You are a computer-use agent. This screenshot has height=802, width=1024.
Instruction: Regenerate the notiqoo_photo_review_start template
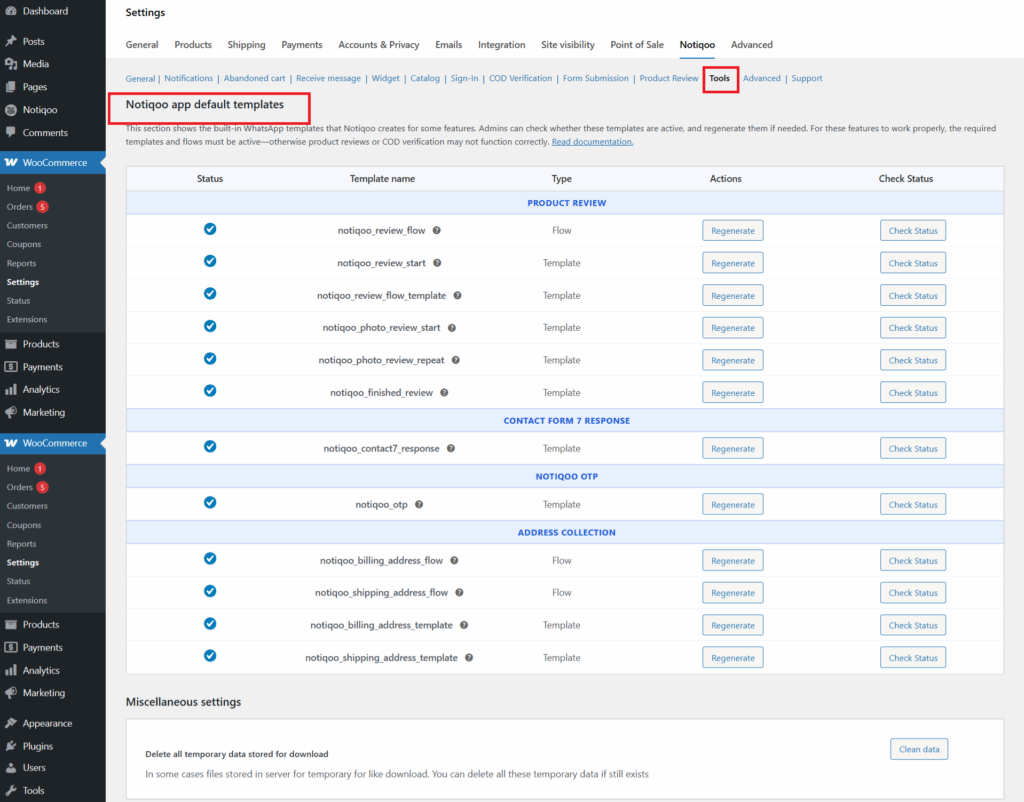(x=732, y=327)
